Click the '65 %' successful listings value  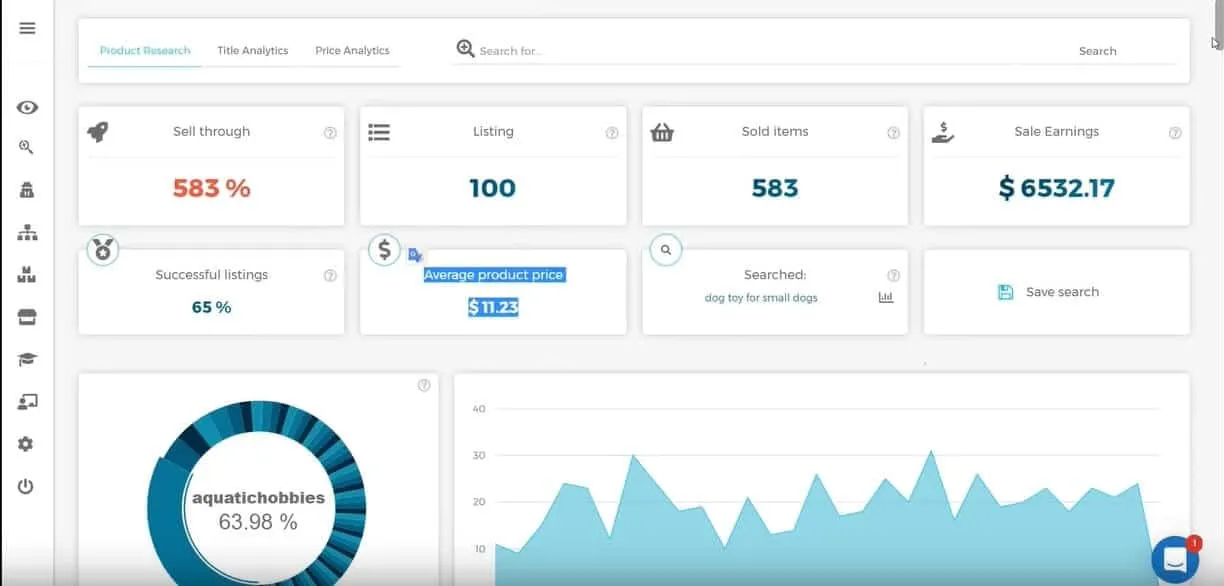211,307
